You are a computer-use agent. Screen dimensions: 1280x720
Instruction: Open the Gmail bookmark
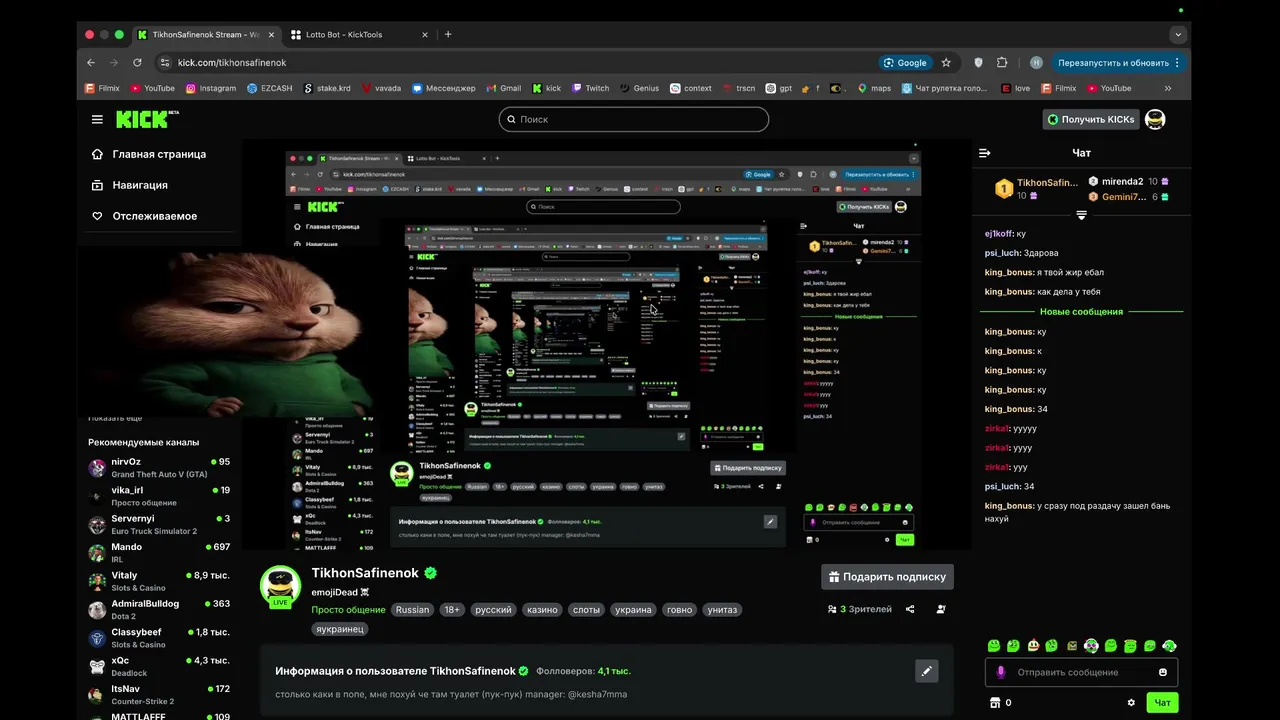503,88
